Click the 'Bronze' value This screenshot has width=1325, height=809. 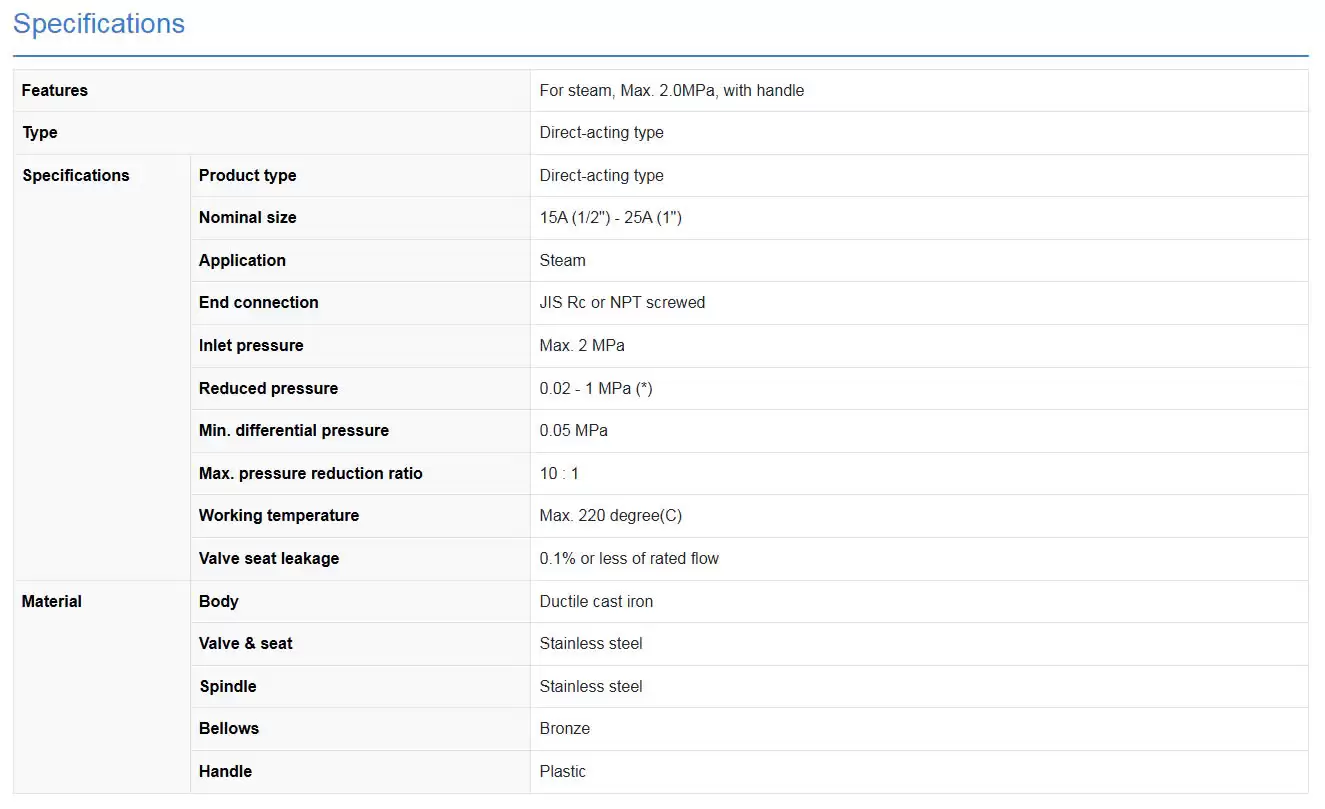[565, 728]
